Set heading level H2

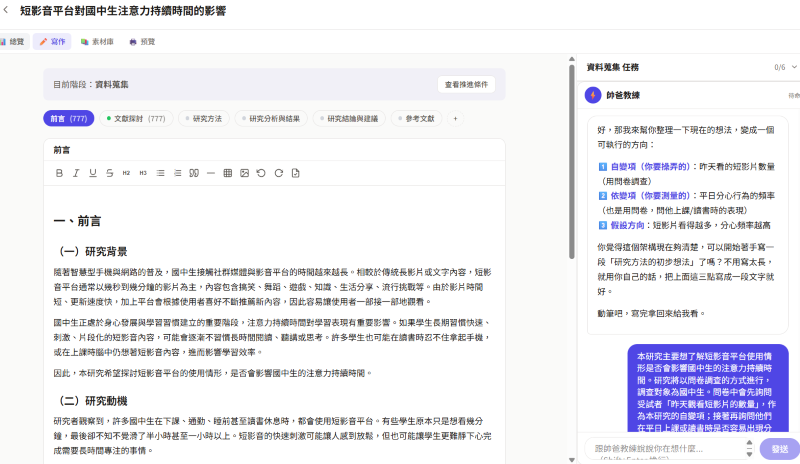126,173
